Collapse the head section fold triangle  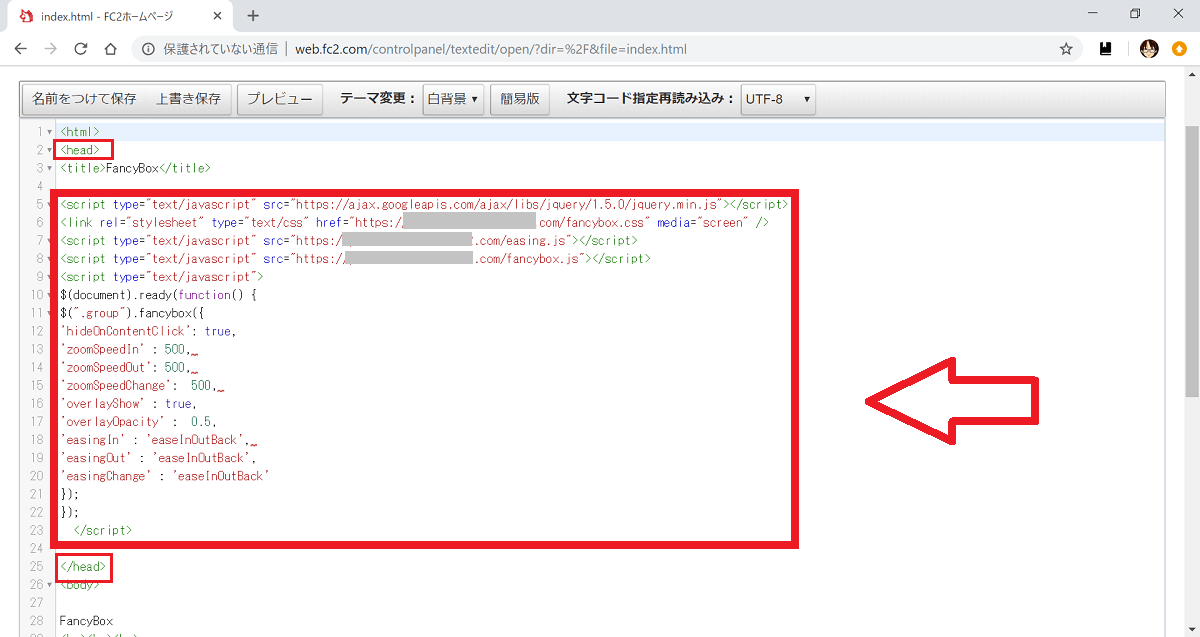tap(48, 149)
